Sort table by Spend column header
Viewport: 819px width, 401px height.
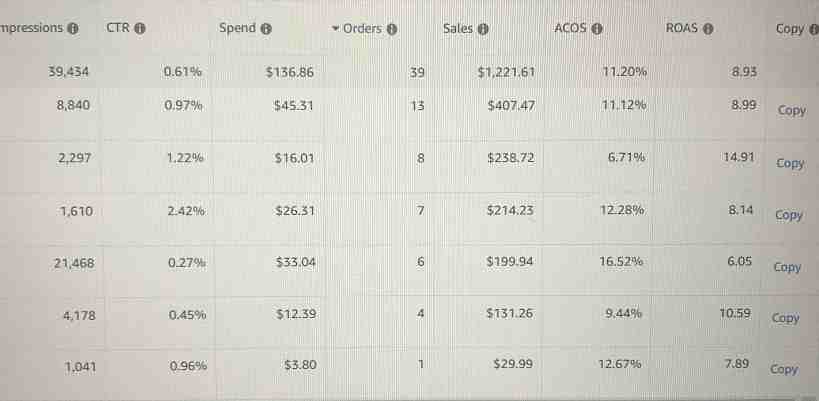point(237,28)
